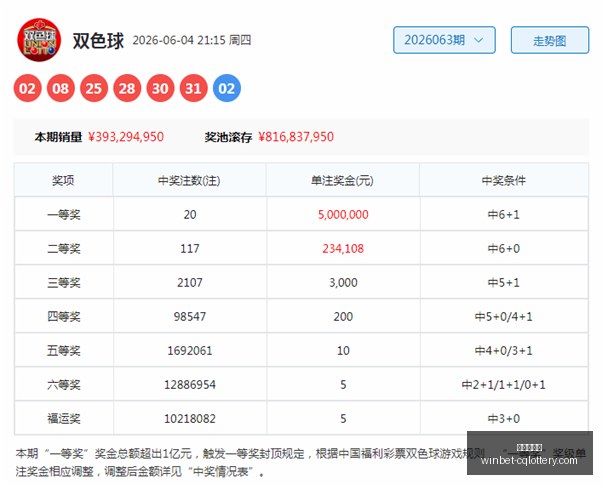Click red ball number 30
Screen dimensions: 604x486
160,89
